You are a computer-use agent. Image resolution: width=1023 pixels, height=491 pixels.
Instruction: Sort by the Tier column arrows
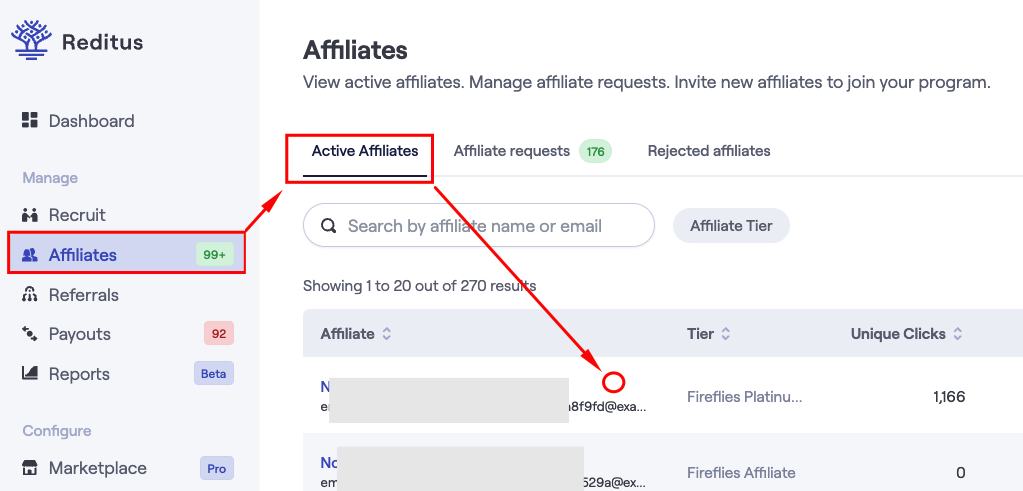(x=725, y=334)
